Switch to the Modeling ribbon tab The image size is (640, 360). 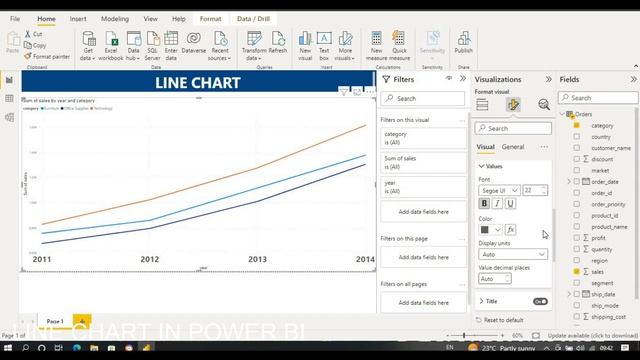[x=115, y=19]
